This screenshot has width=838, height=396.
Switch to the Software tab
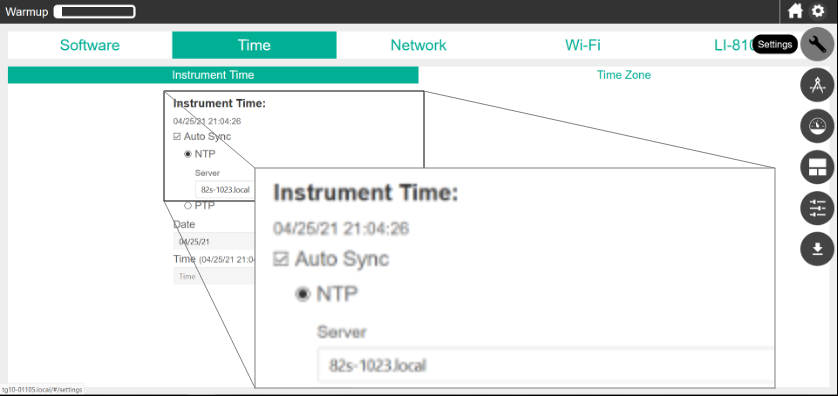90,45
